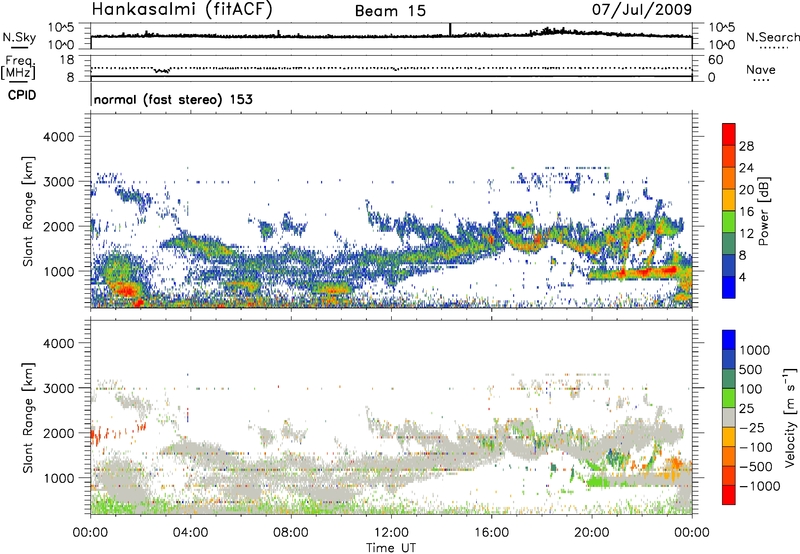
Task: Click '2000' on velocity panel range axis
Action: (x=58, y=433)
